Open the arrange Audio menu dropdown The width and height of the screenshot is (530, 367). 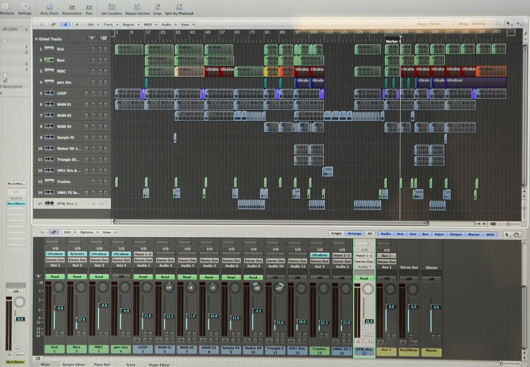tap(168, 24)
